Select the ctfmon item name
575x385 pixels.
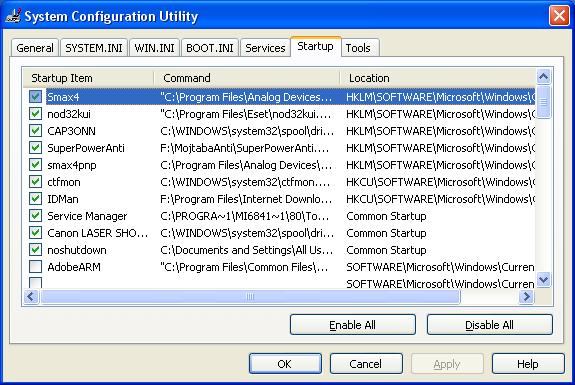coord(64,182)
